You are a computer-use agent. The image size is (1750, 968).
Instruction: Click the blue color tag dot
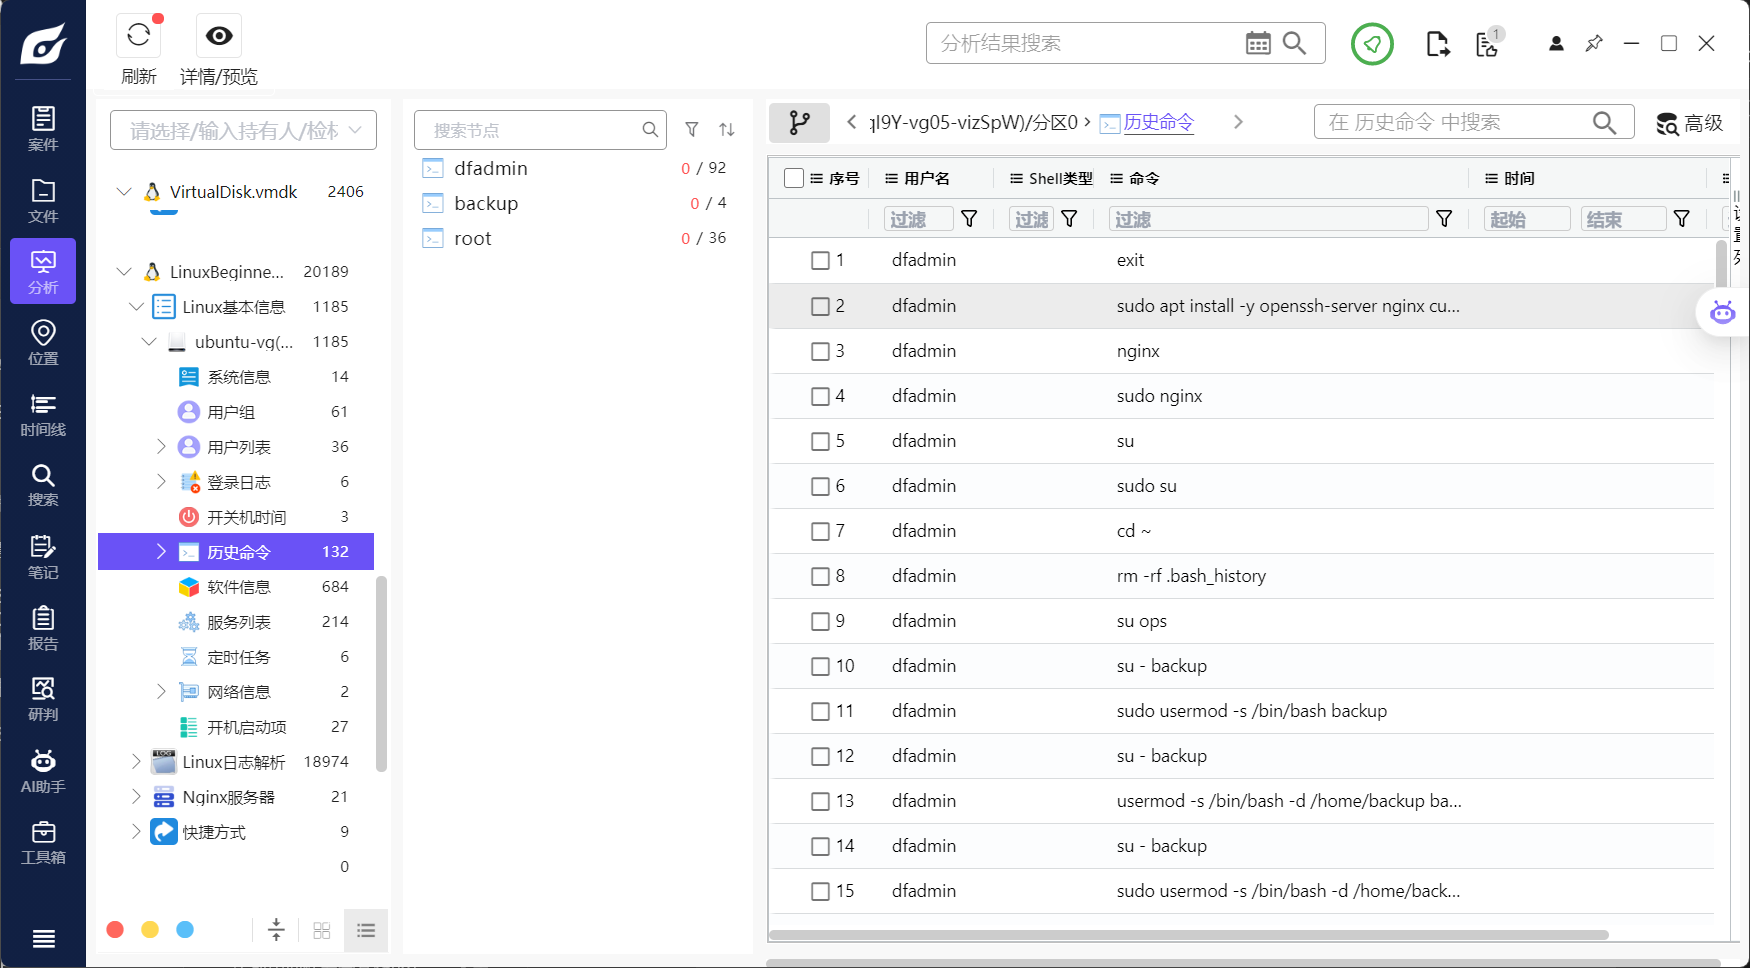(x=185, y=930)
